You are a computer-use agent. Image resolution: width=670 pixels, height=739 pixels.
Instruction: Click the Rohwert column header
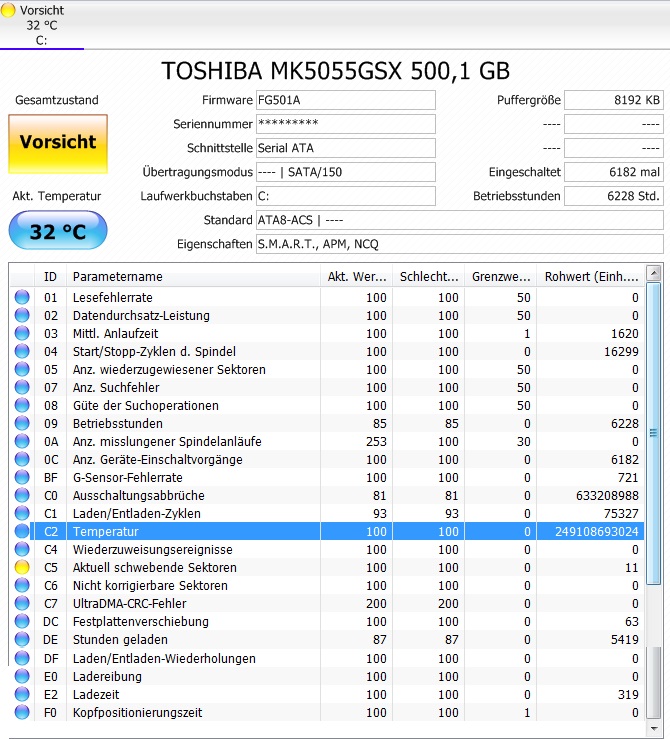591,277
